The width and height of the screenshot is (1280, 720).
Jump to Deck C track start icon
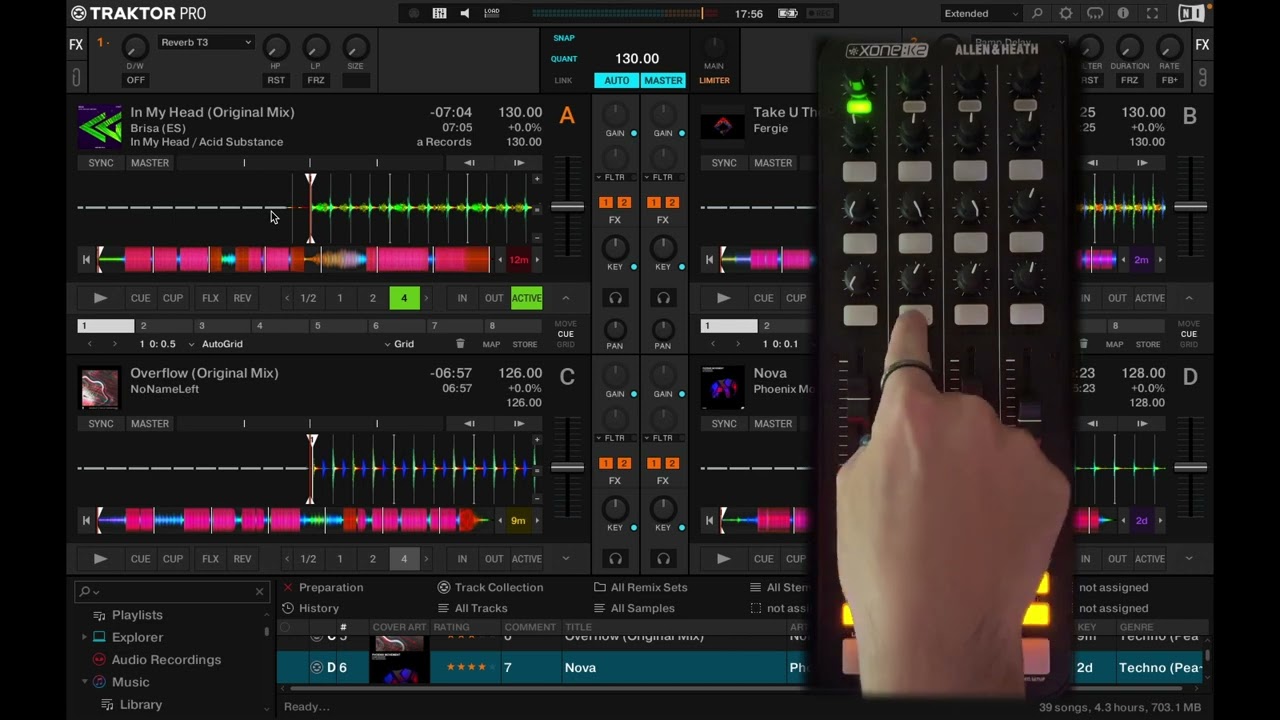coord(86,520)
